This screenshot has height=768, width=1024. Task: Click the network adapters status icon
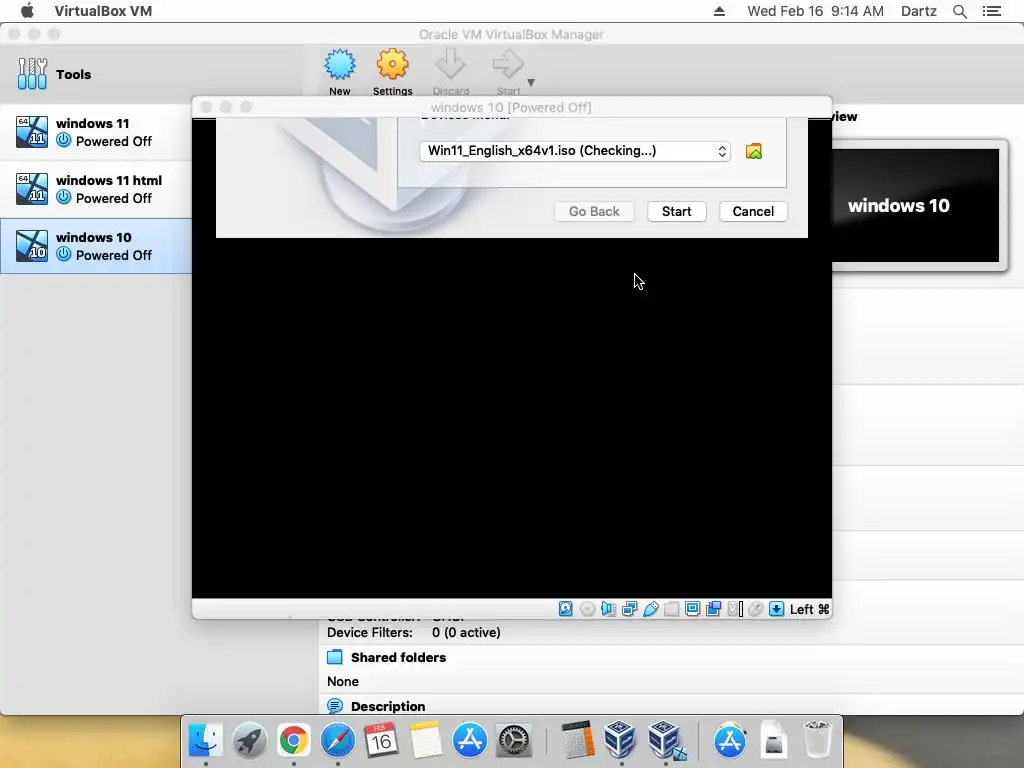coord(630,609)
